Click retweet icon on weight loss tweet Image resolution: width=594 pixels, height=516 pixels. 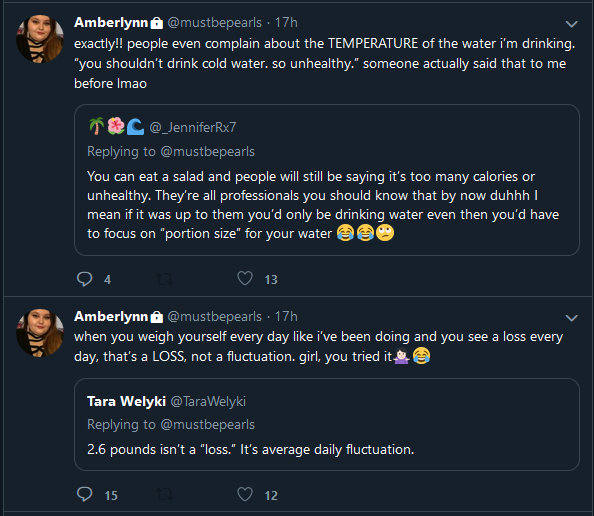[164, 495]
